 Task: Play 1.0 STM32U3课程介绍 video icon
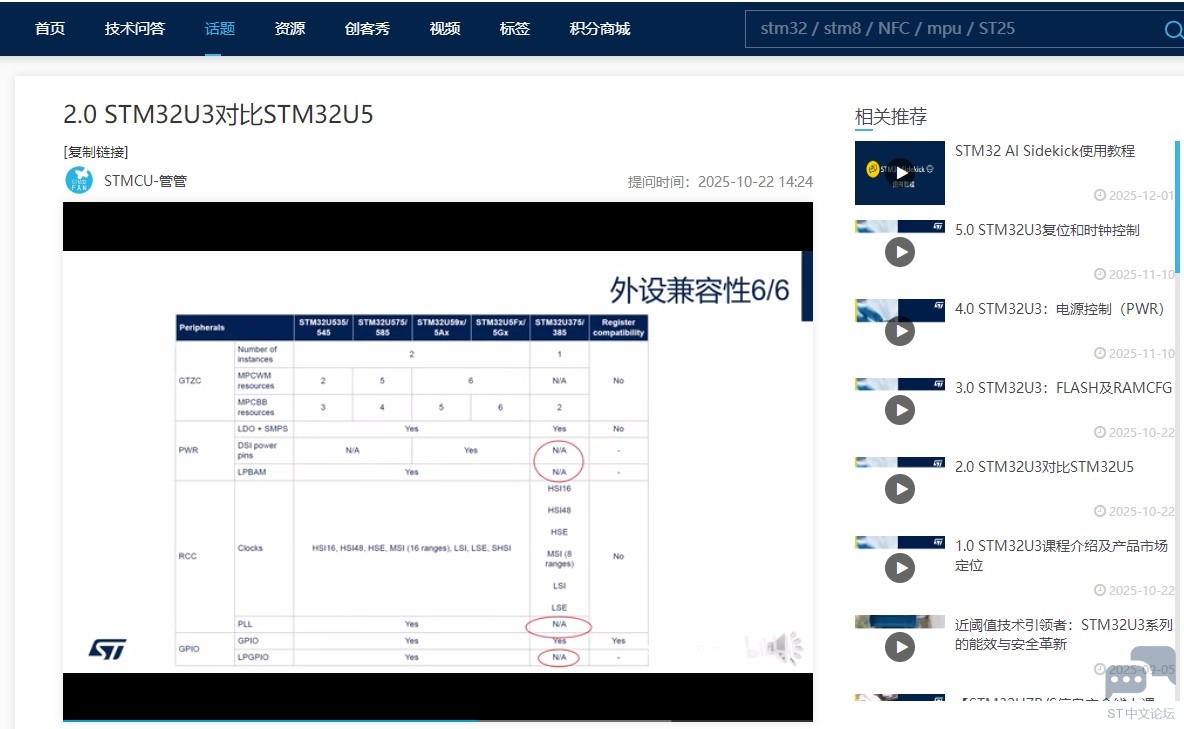tap(899, 567)
